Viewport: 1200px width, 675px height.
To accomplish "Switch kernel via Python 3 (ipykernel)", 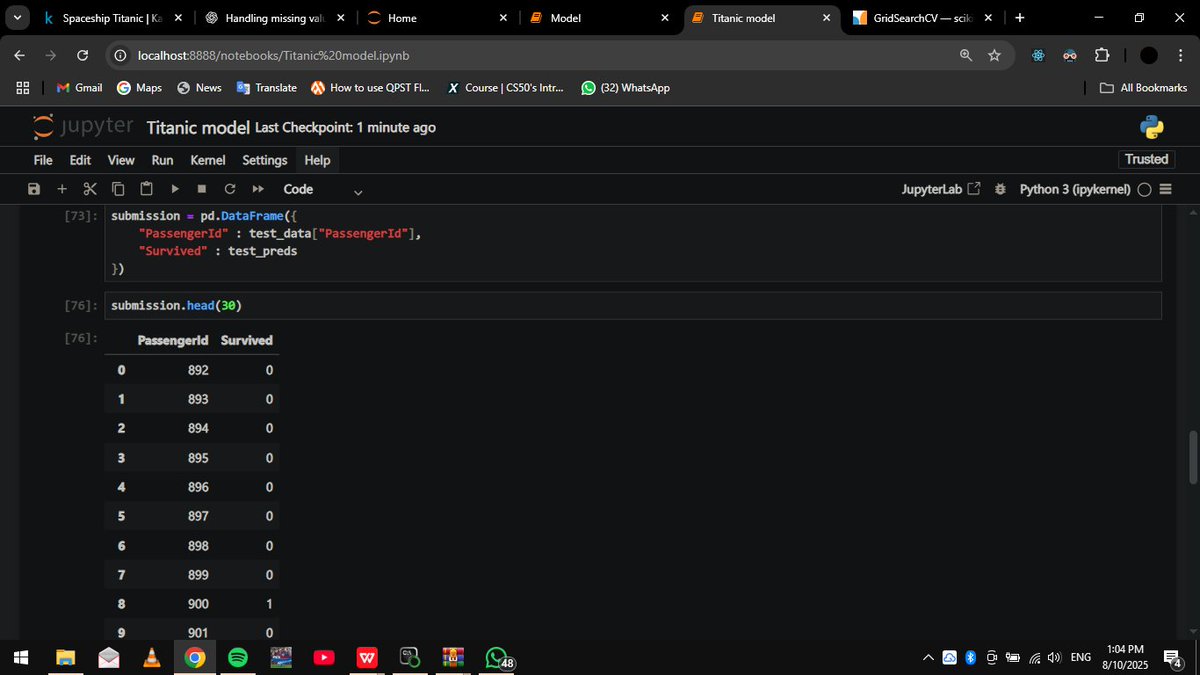I will tap(1075, 189).
